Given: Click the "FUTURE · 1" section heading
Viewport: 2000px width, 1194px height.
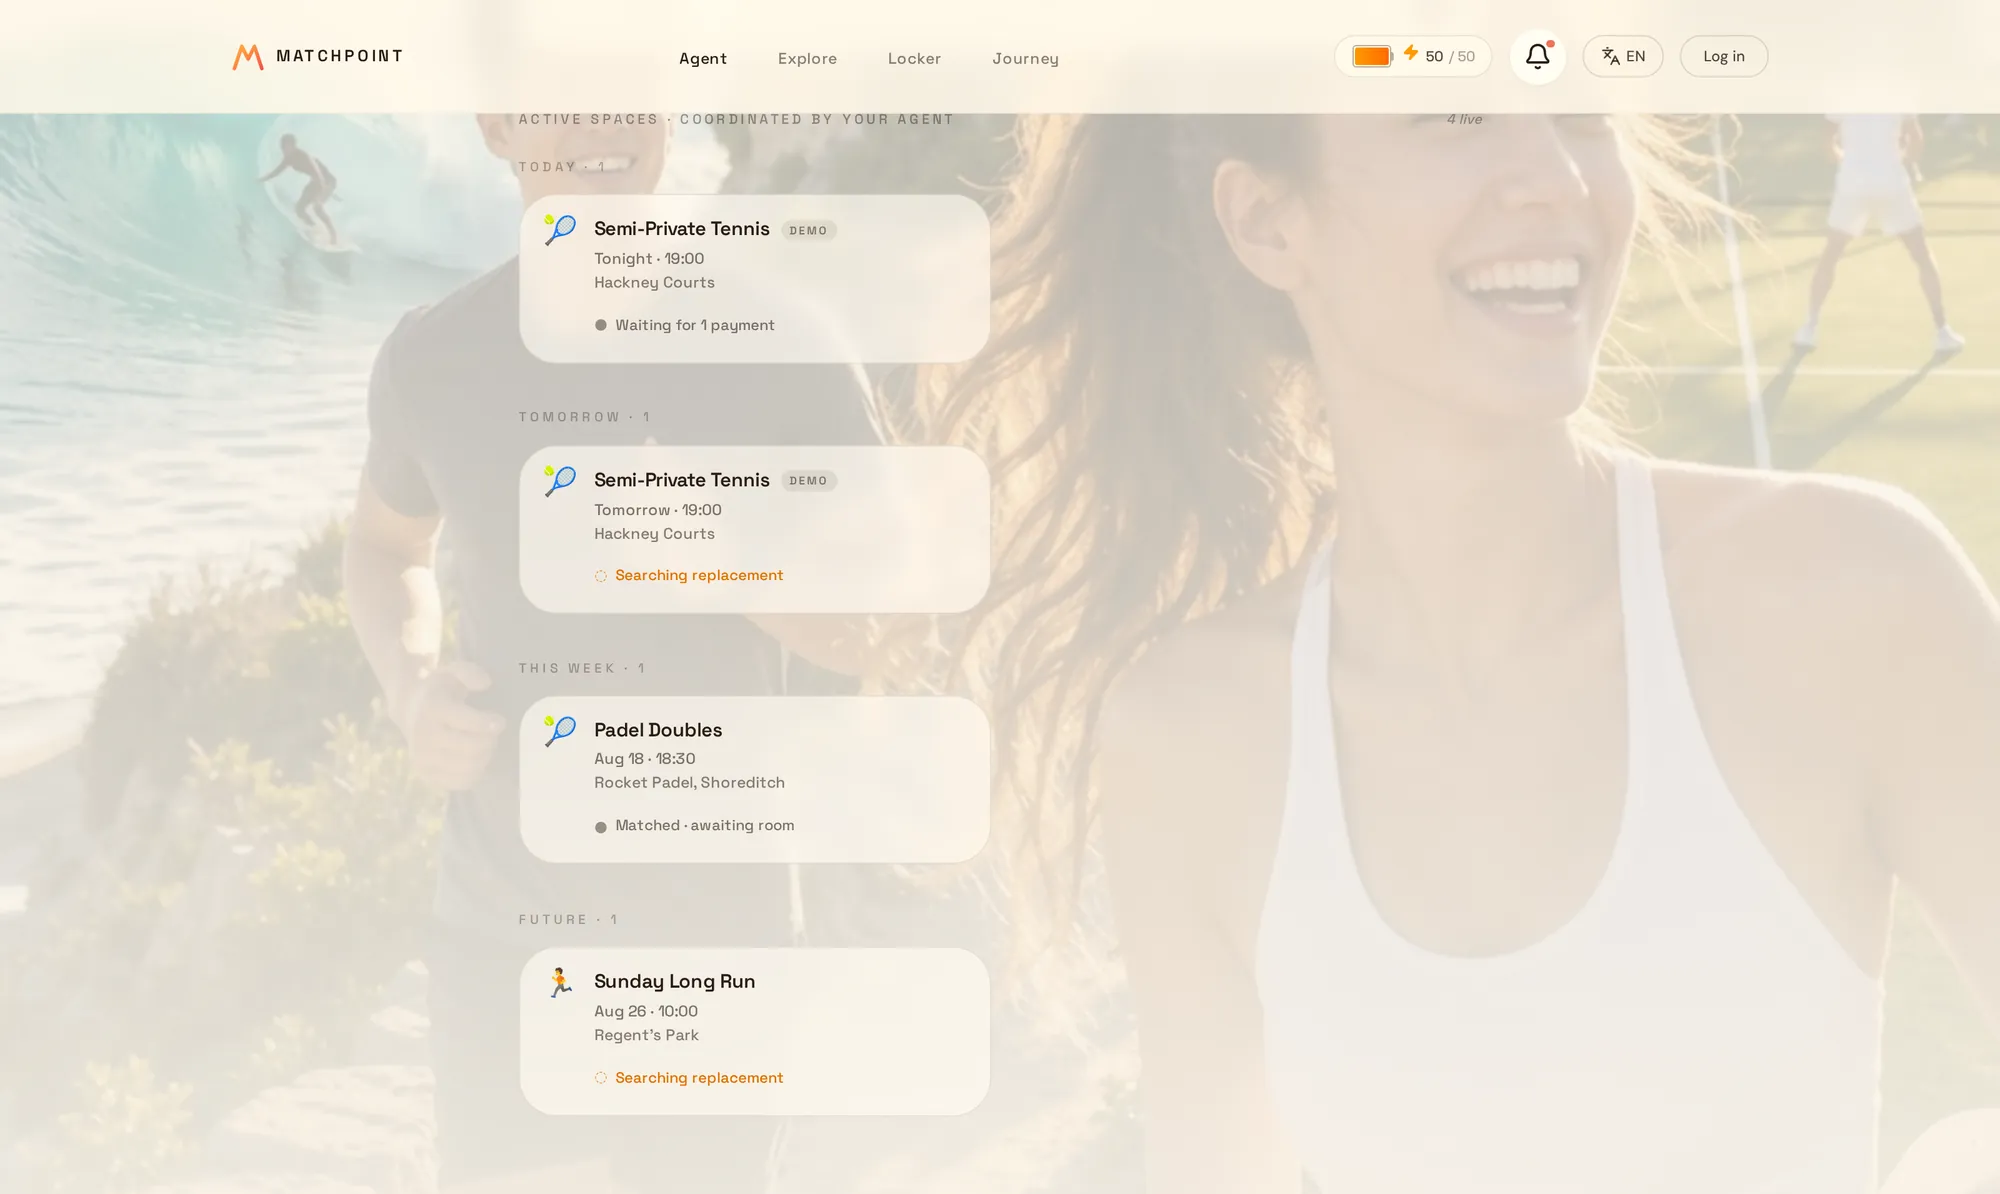Looking at the screenshot, I should (x=568, y=919).
